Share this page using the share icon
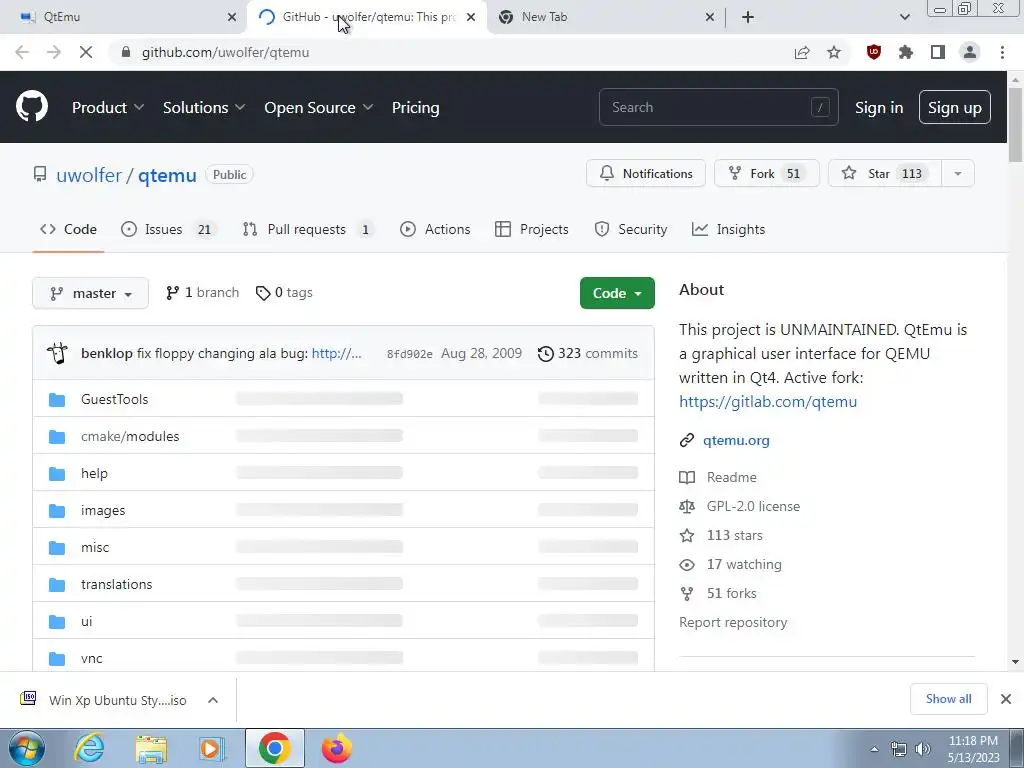Screen dimensions: 1024x768 pos(802,52)
